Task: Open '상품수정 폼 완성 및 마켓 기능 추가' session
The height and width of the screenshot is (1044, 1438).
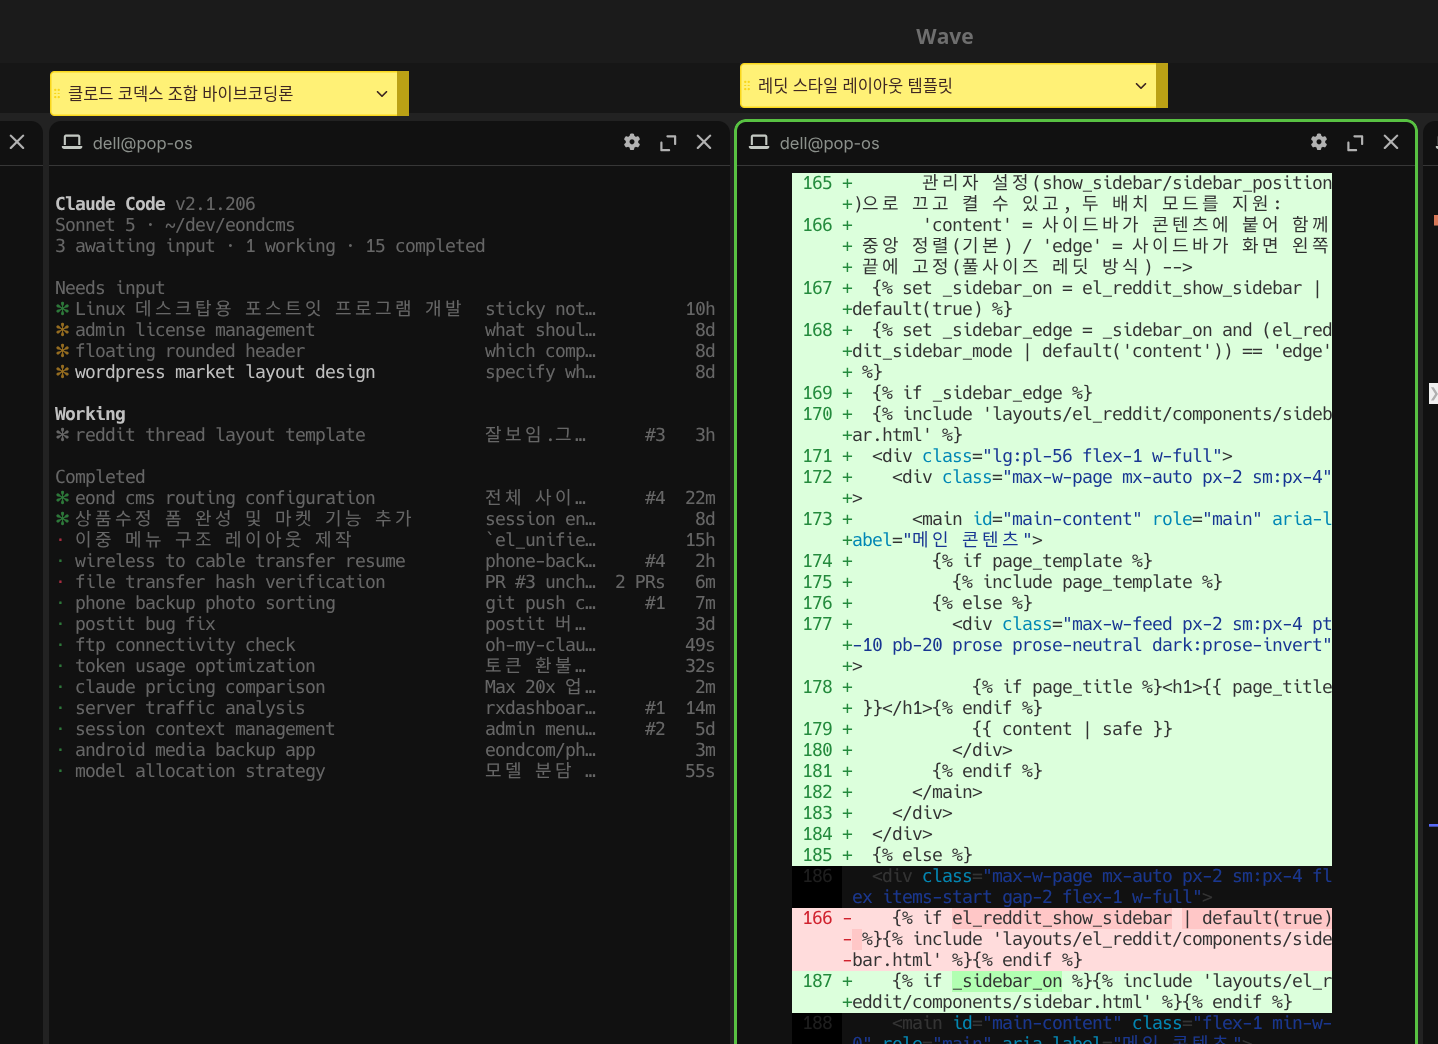Action: click(385, 519)
